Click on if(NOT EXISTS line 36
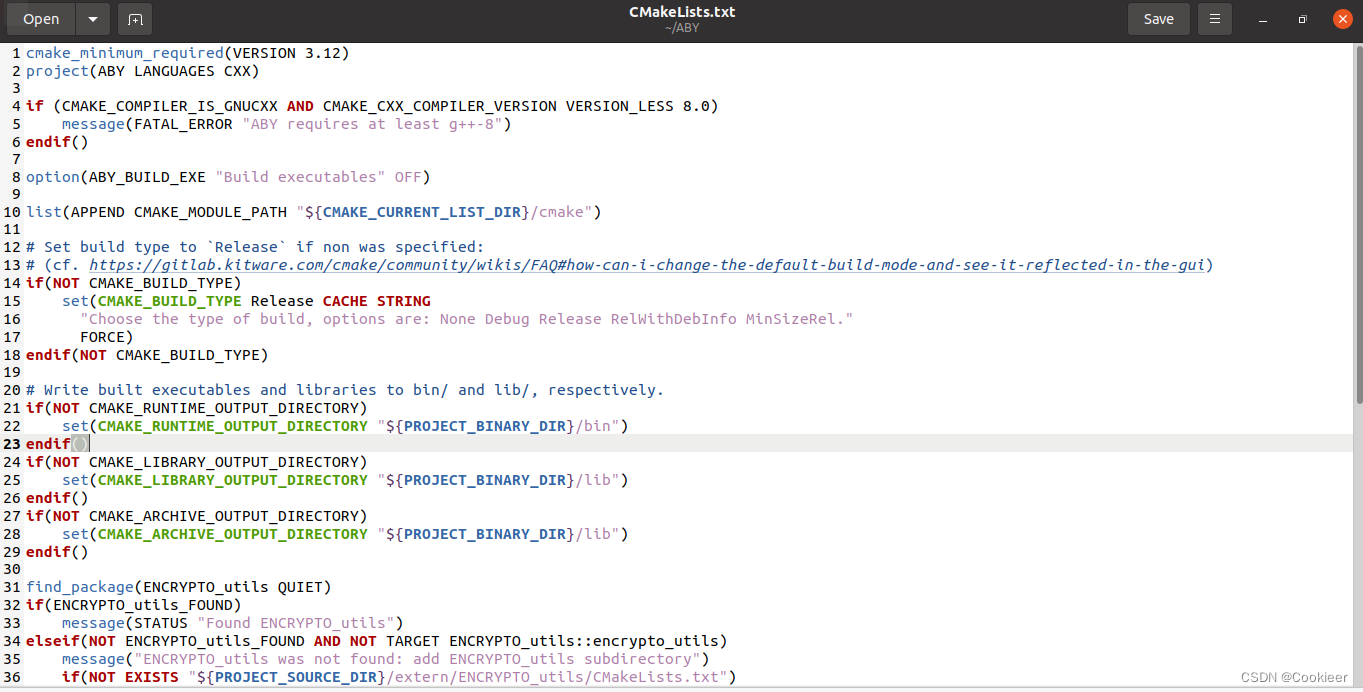 399,677
